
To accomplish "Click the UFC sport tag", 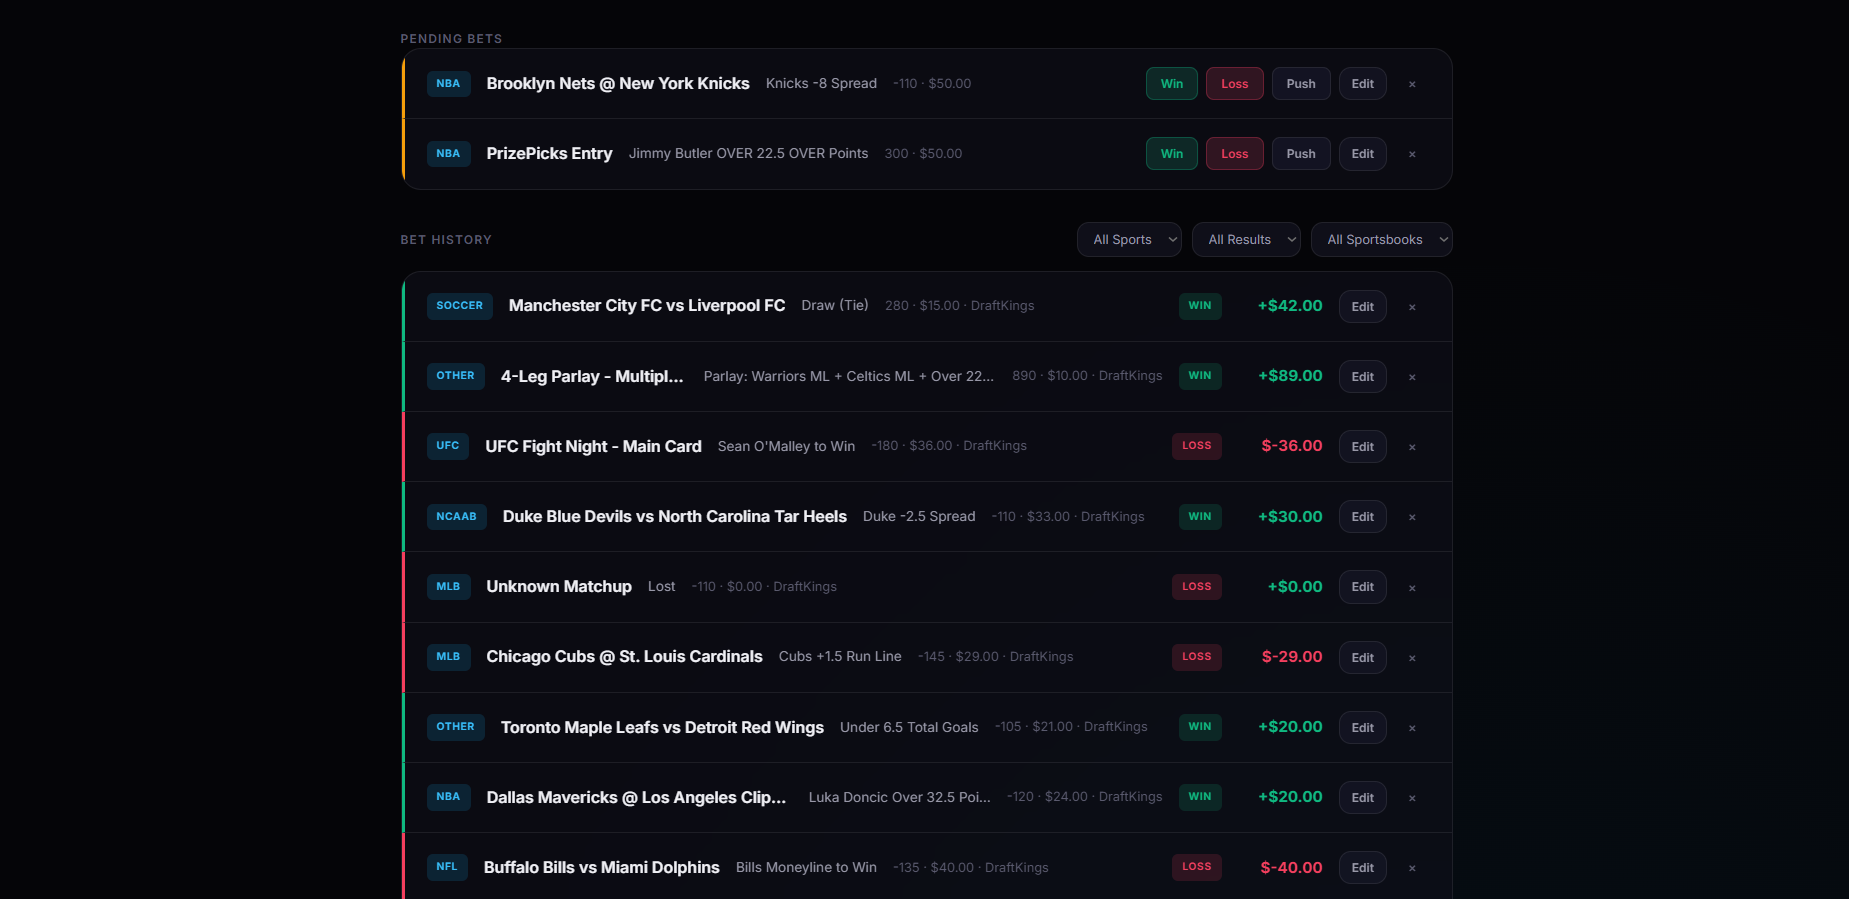I will [x=448, y=446].
